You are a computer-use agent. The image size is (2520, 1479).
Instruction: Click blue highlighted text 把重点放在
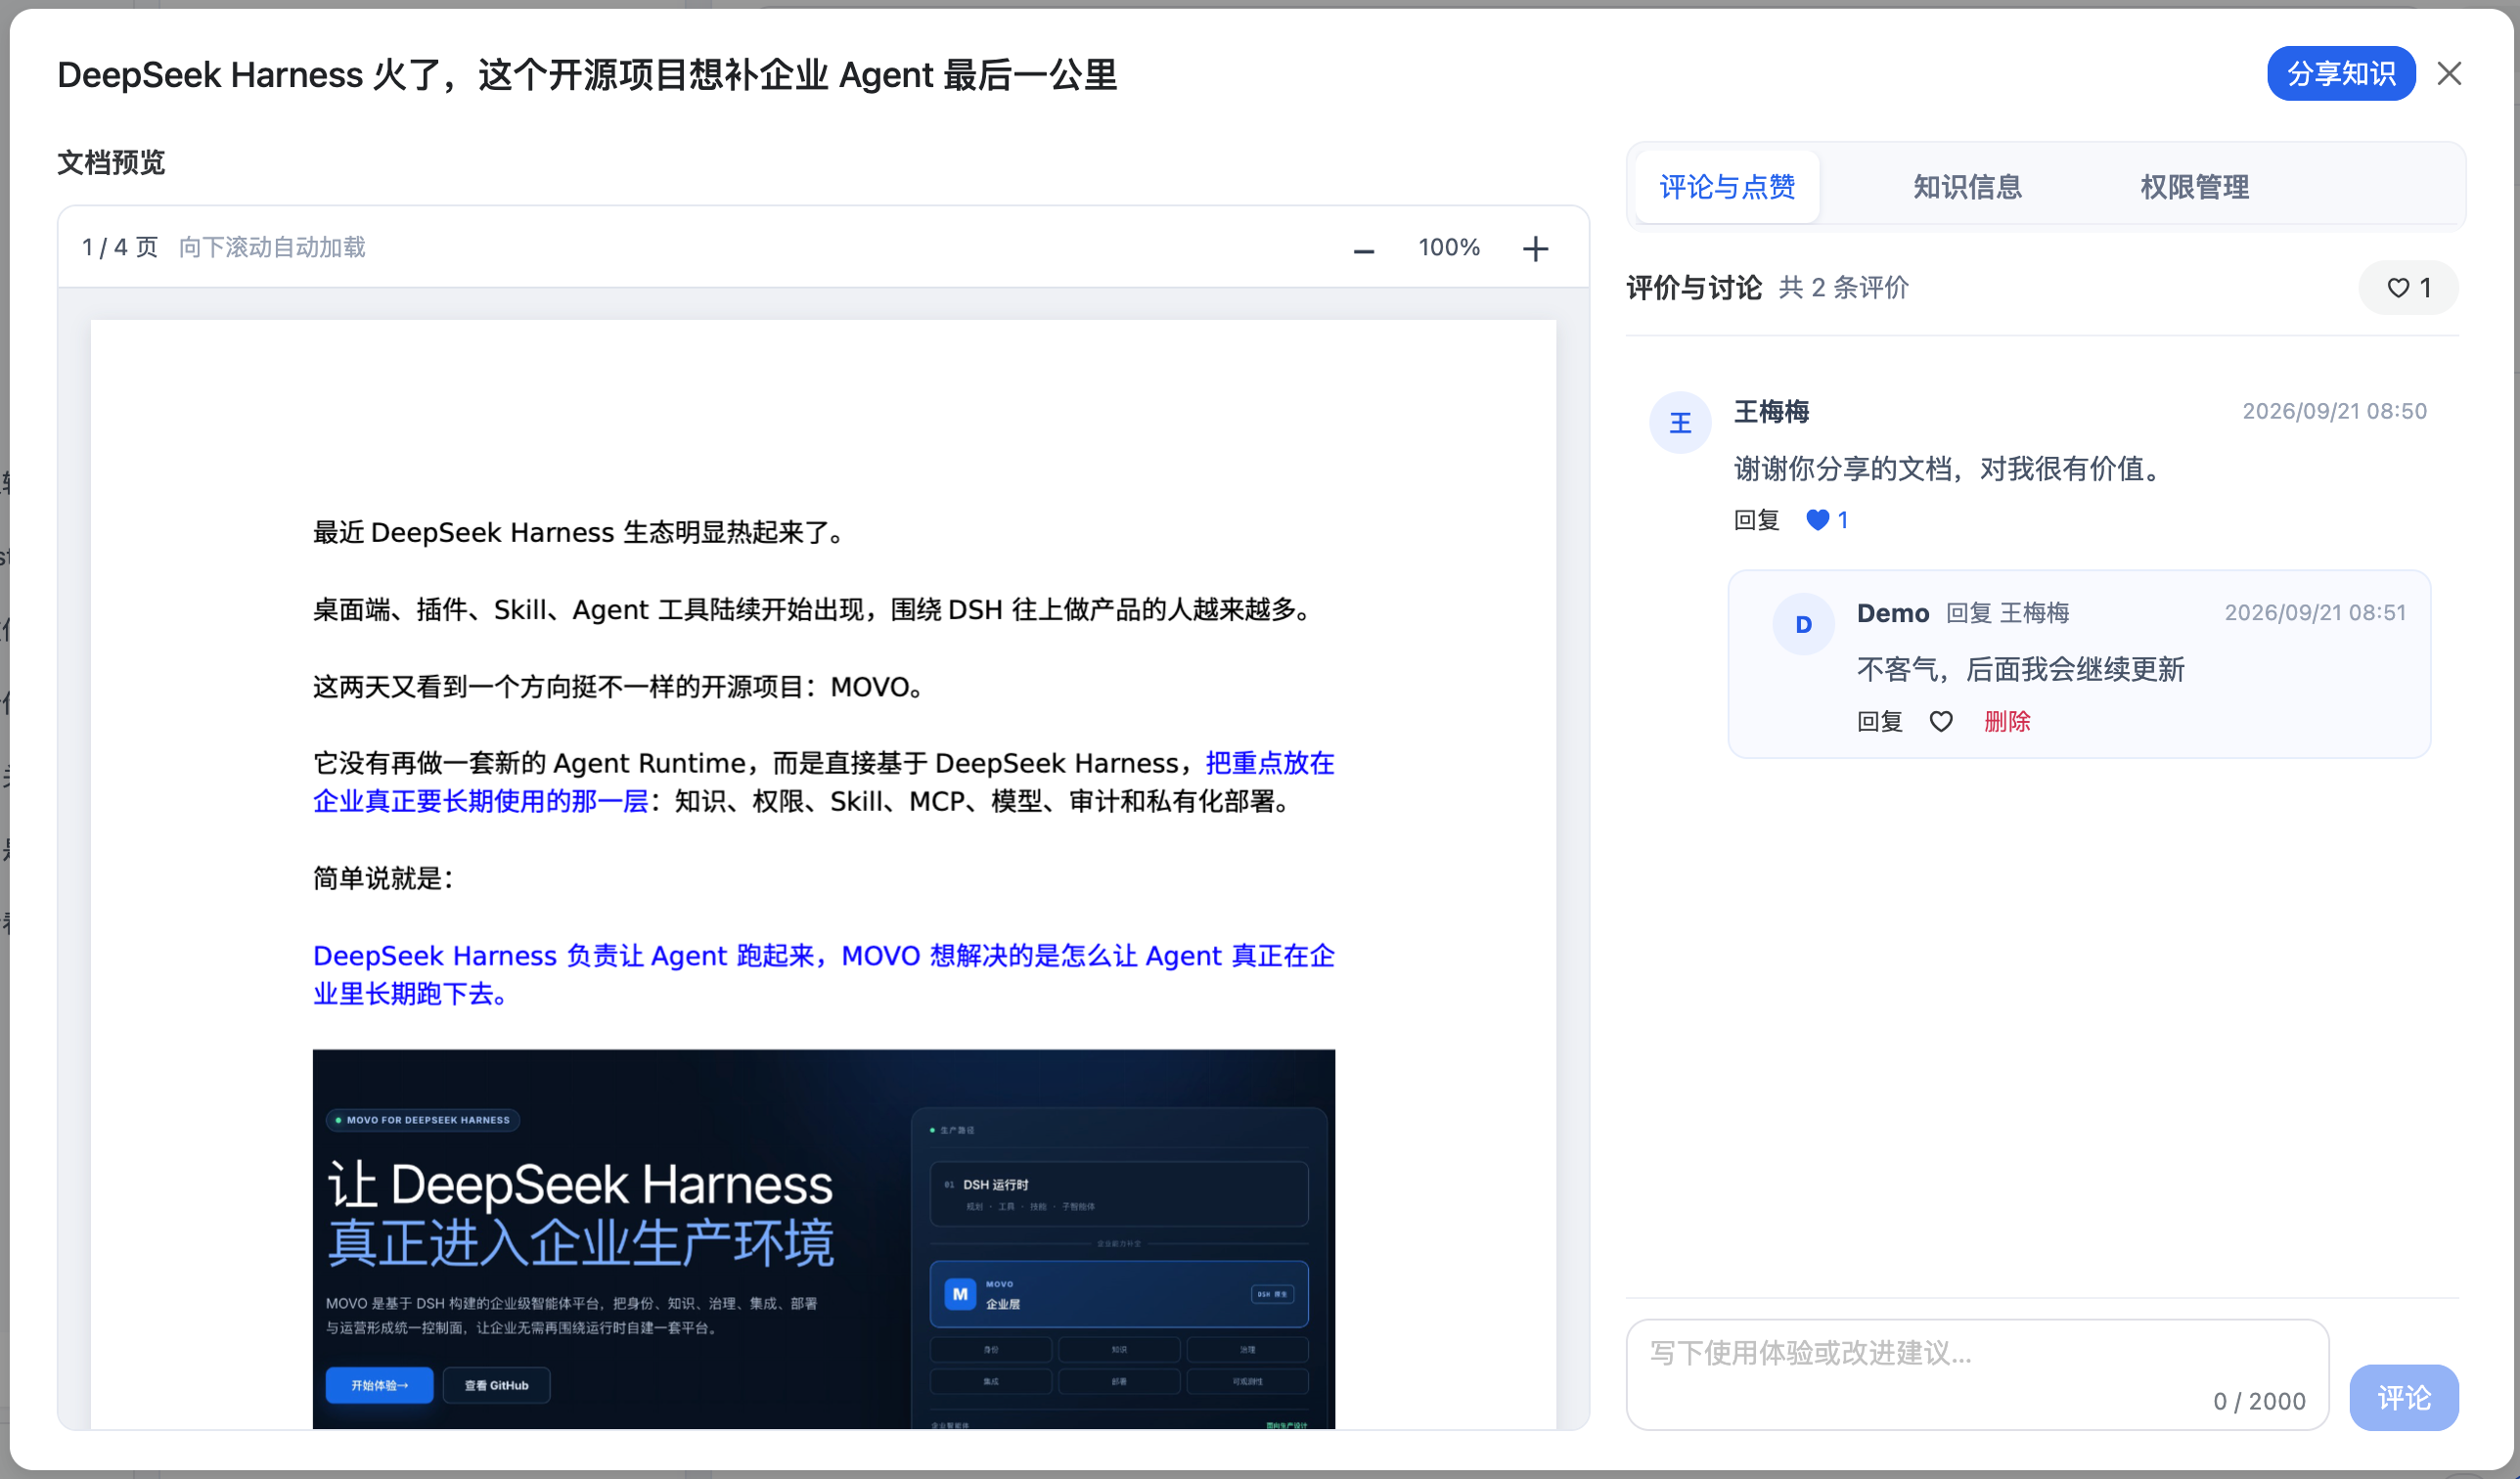(1270, 764)
